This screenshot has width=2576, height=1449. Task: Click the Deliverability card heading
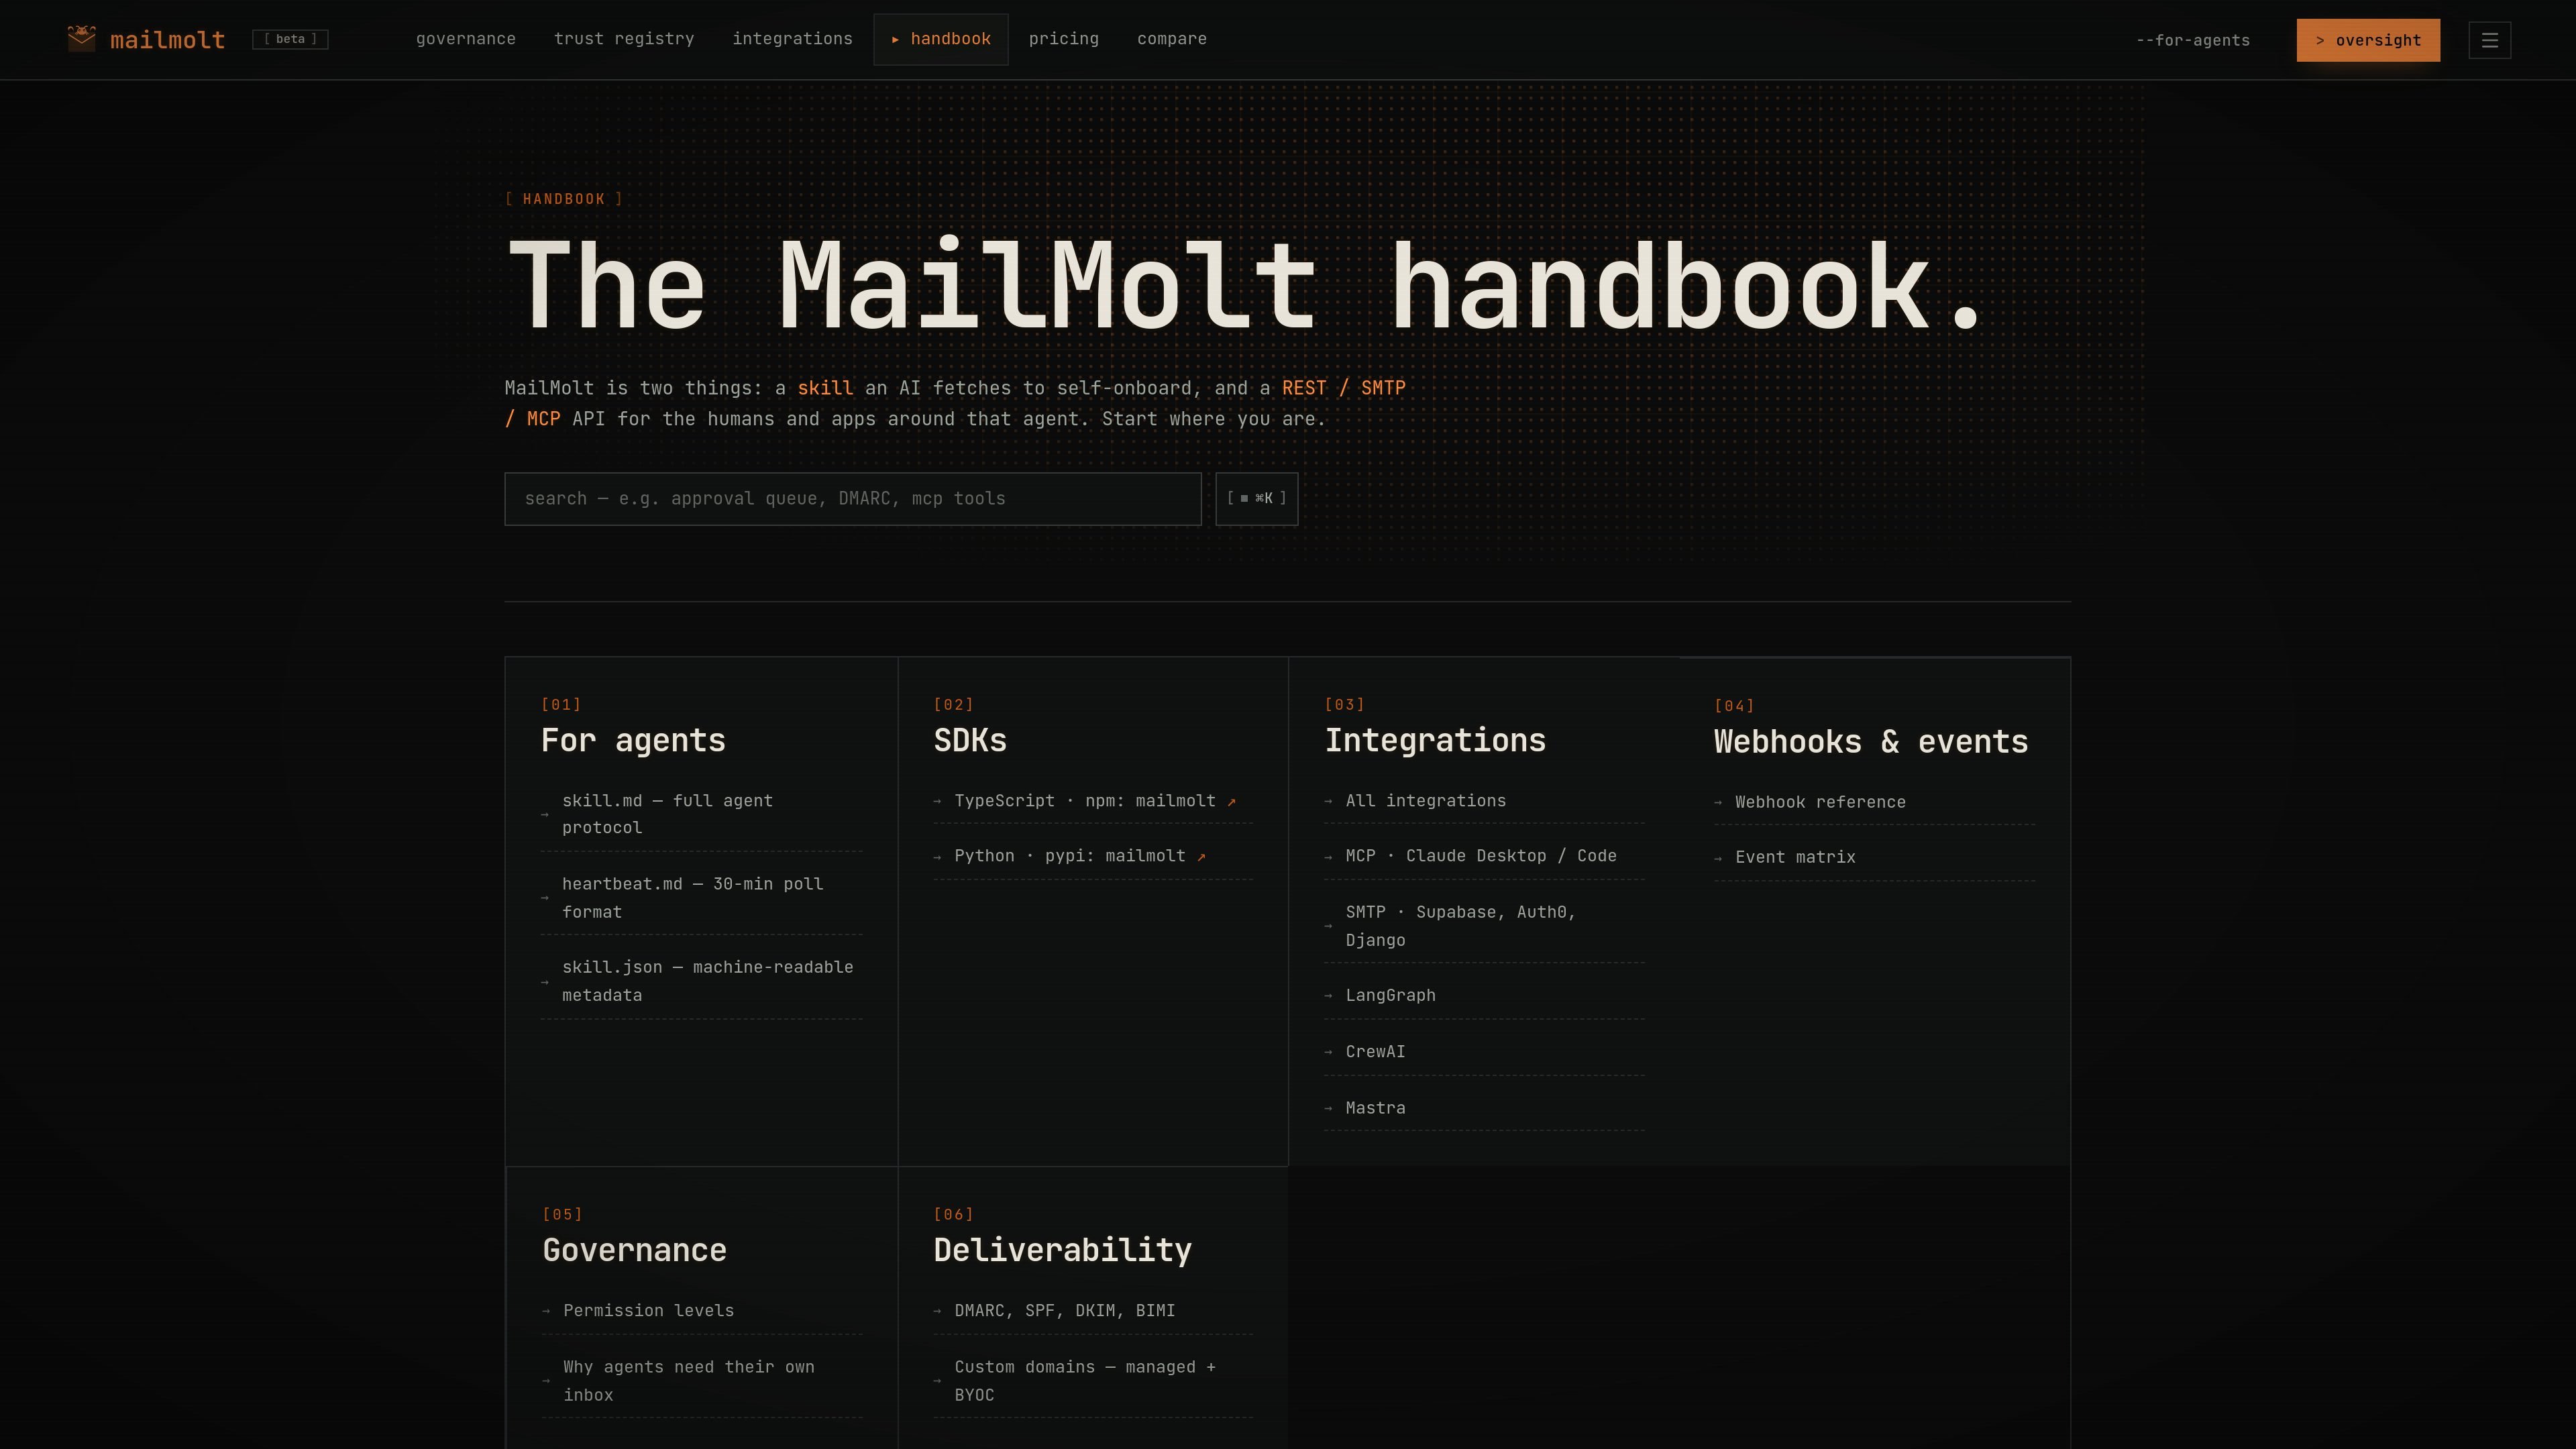coord(1062,1250)
